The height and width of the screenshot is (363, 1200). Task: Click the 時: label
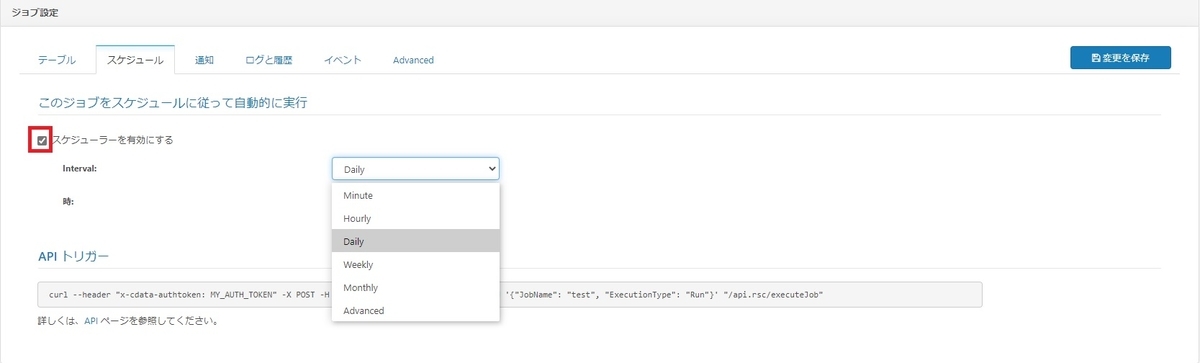pos(68,201)
